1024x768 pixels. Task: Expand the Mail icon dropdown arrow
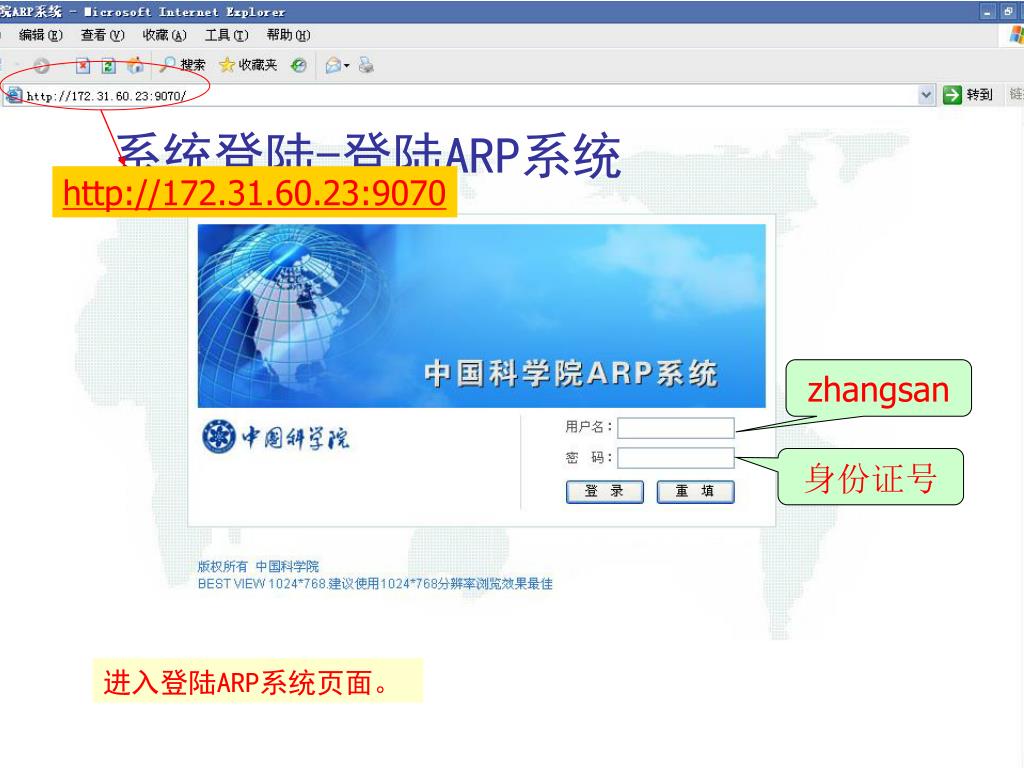347,65
